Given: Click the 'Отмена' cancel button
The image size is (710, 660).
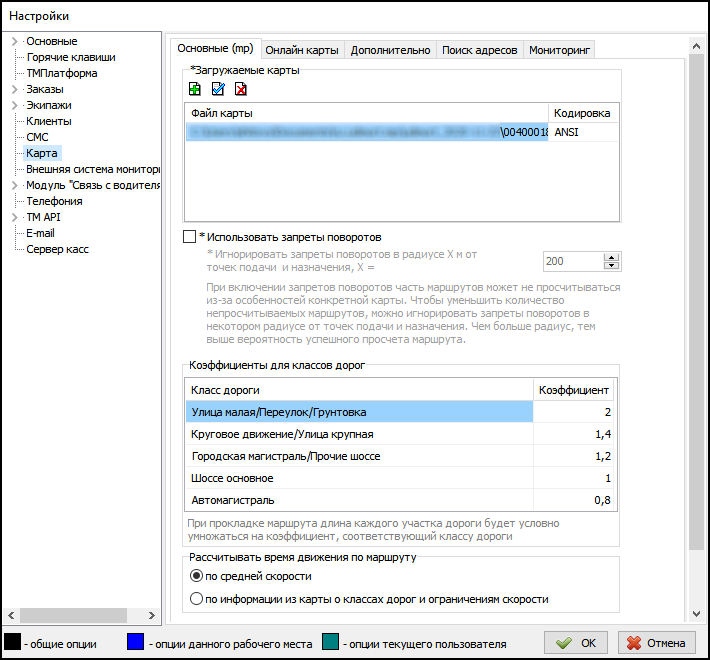Looking at the screenshot, I should tap(657, 643).
